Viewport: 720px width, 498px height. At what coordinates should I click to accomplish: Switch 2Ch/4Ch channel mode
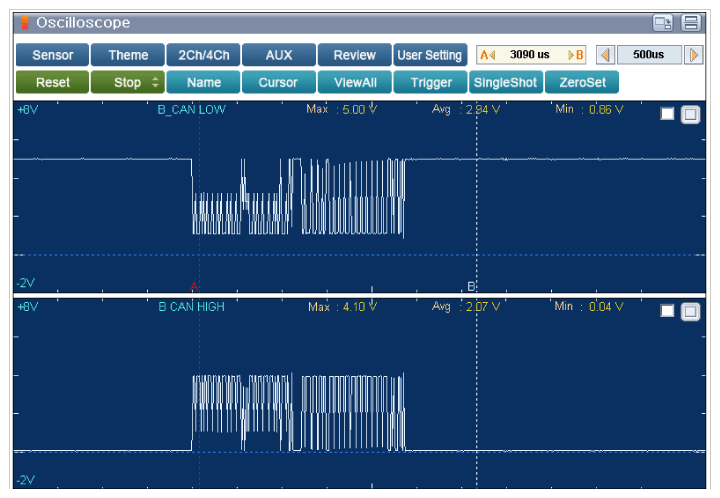point(203,55)
